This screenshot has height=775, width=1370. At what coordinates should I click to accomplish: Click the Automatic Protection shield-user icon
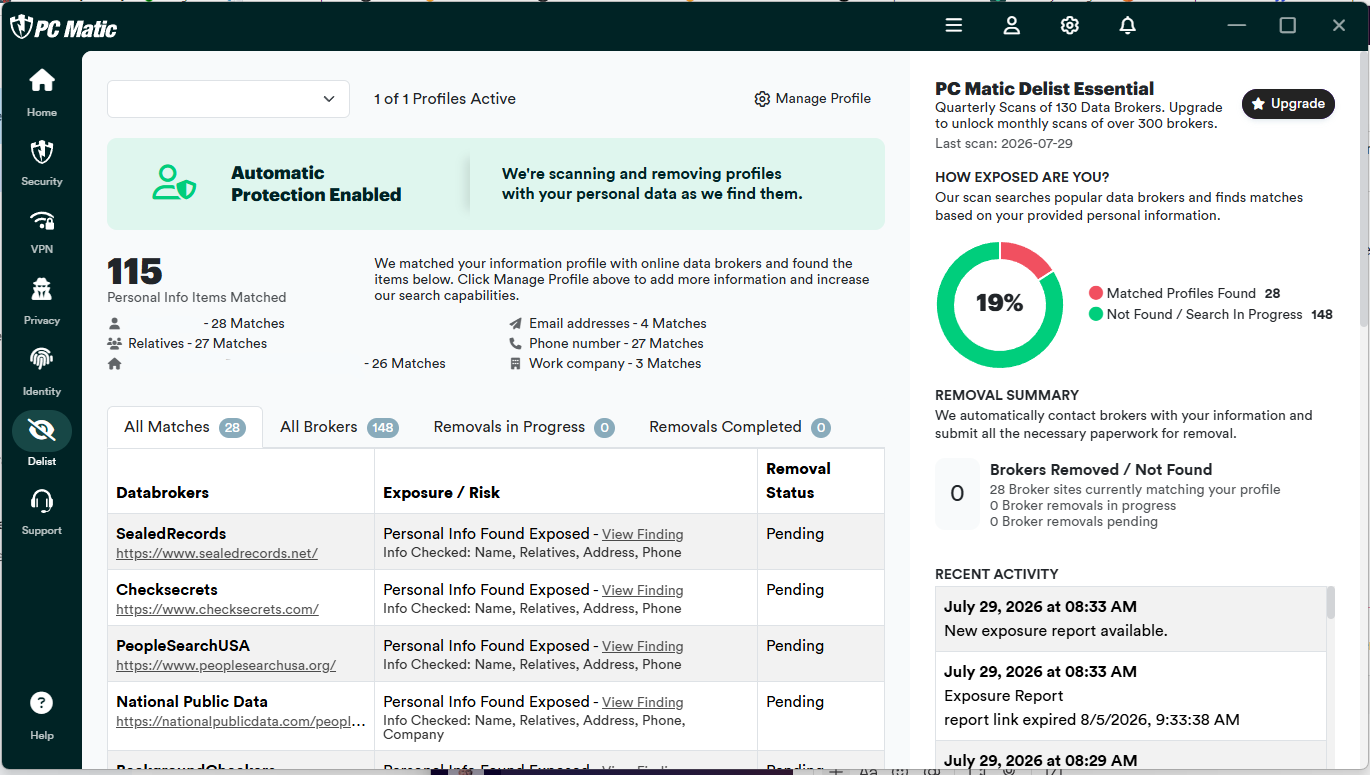pos(174,183)
